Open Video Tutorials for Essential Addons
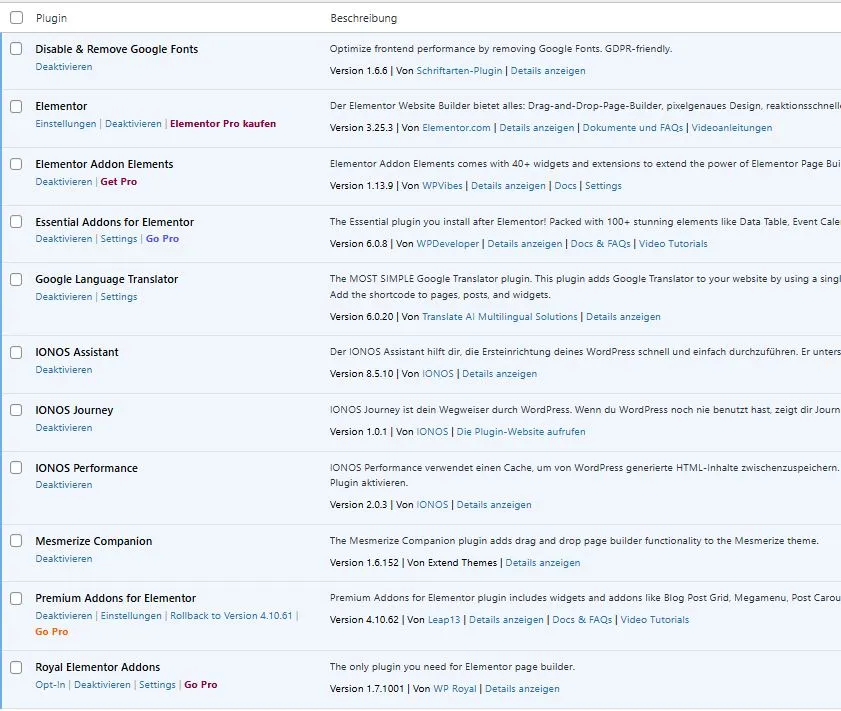The height and width of the screenshot is (711, 841). 673,243
